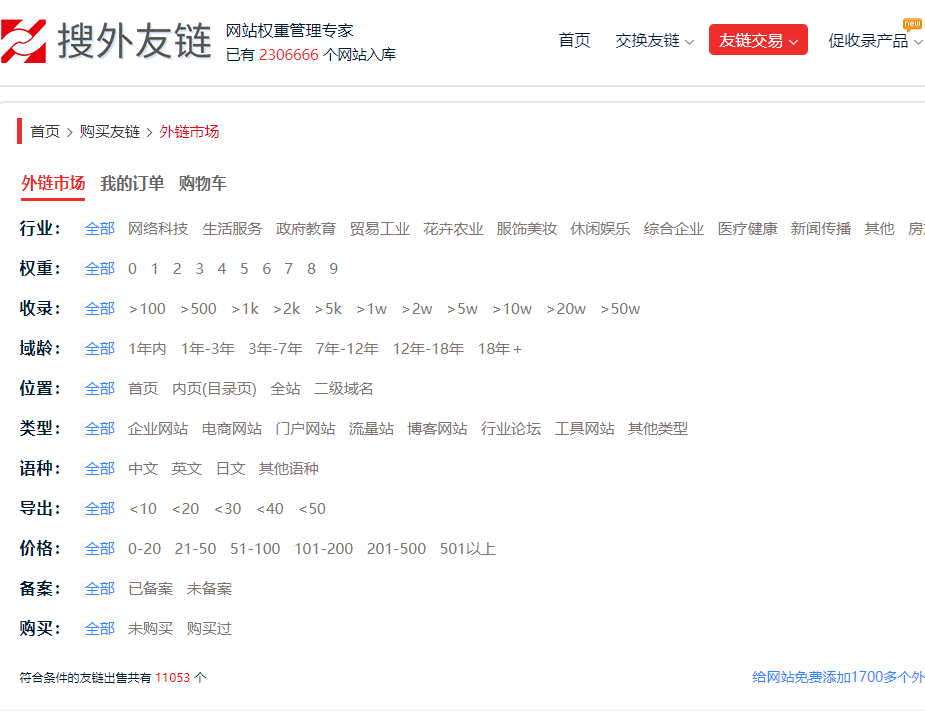Filter type by 企业网站
Image resolution: width=925 pixels, height=711 pixels.
click(158, 429)
